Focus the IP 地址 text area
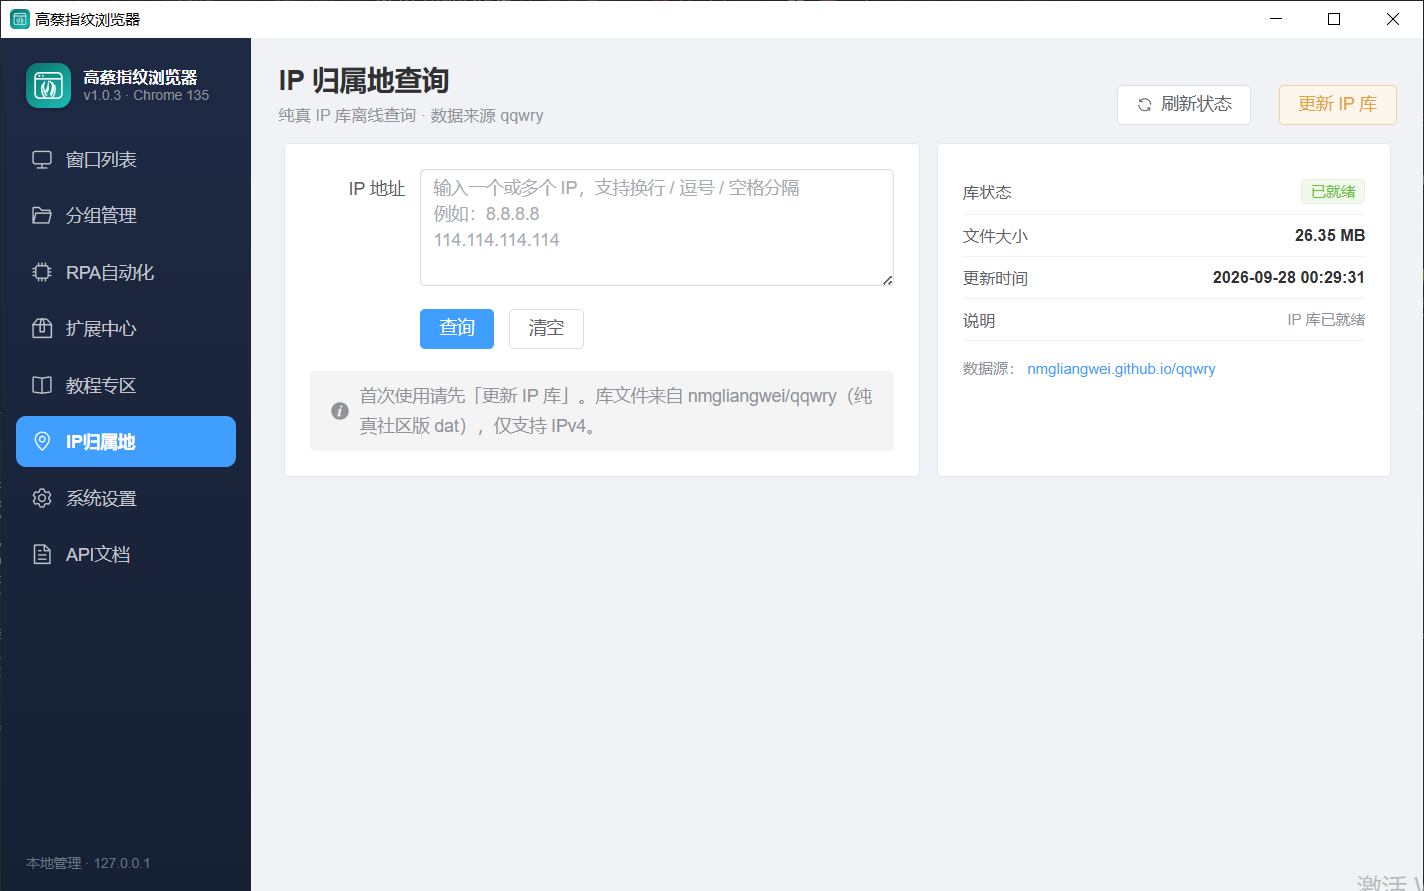Viewport: 1424px width, 891px height. point(657,227)
